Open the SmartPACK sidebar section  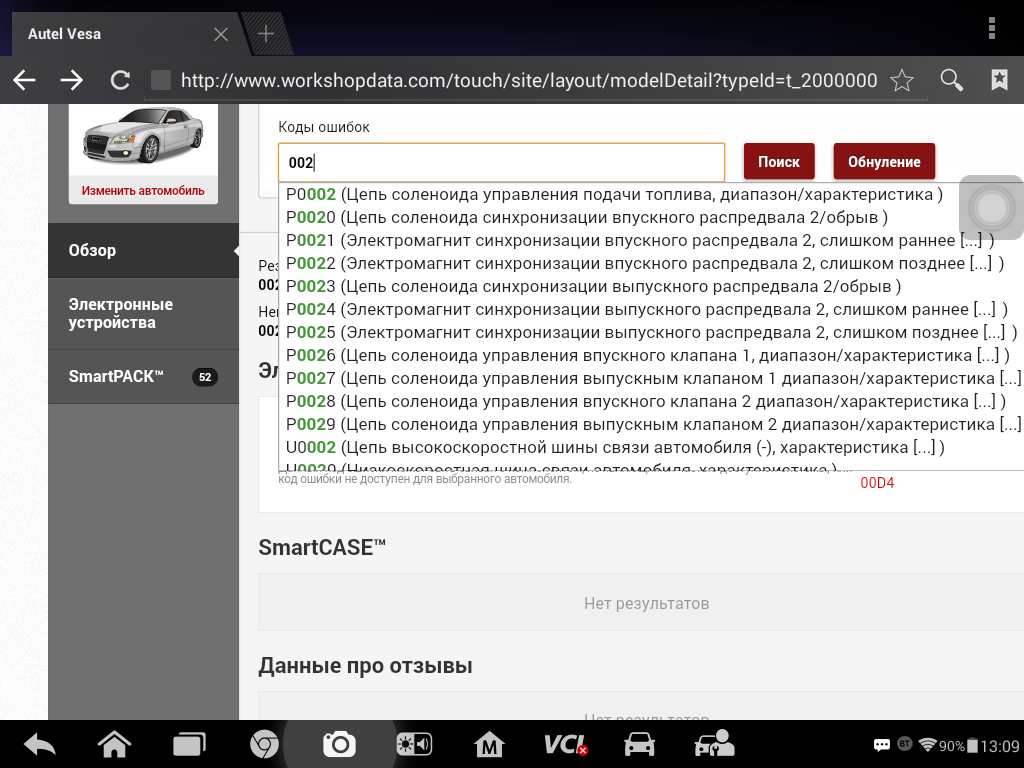coord(144,377)
